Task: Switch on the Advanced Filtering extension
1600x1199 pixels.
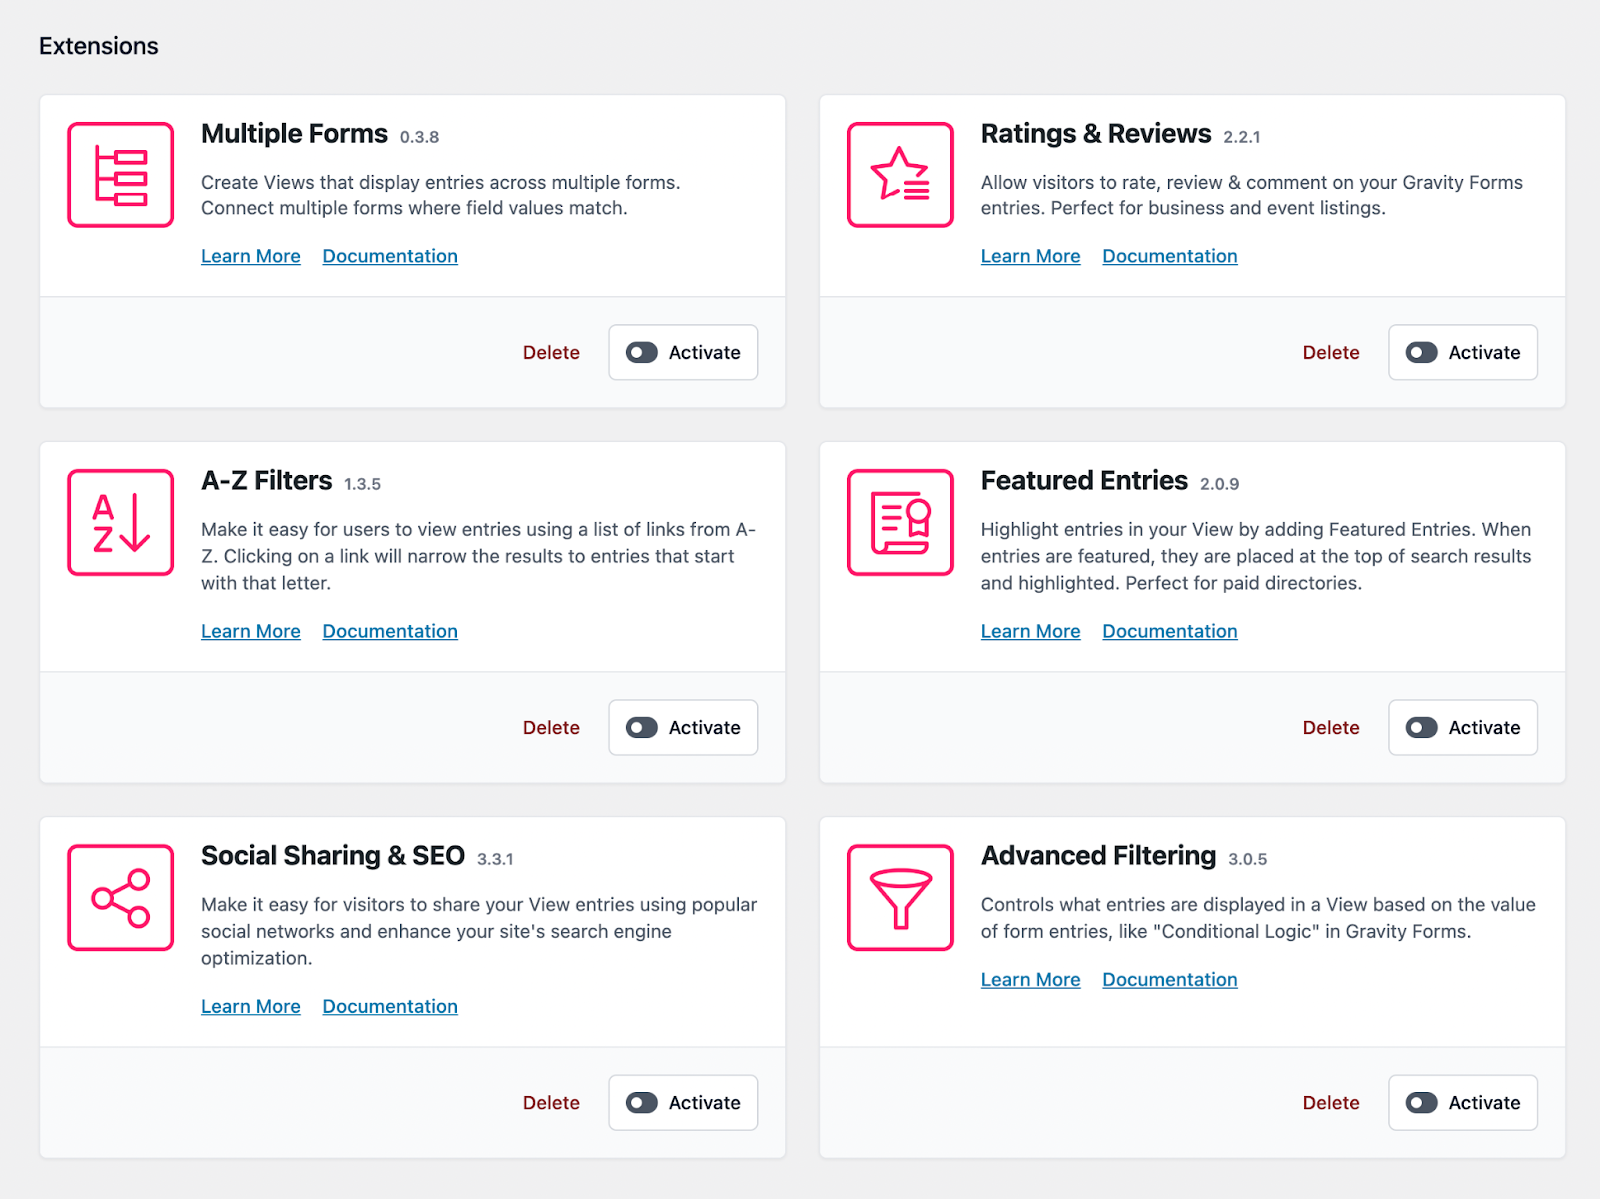Action: [1463, 1102]
